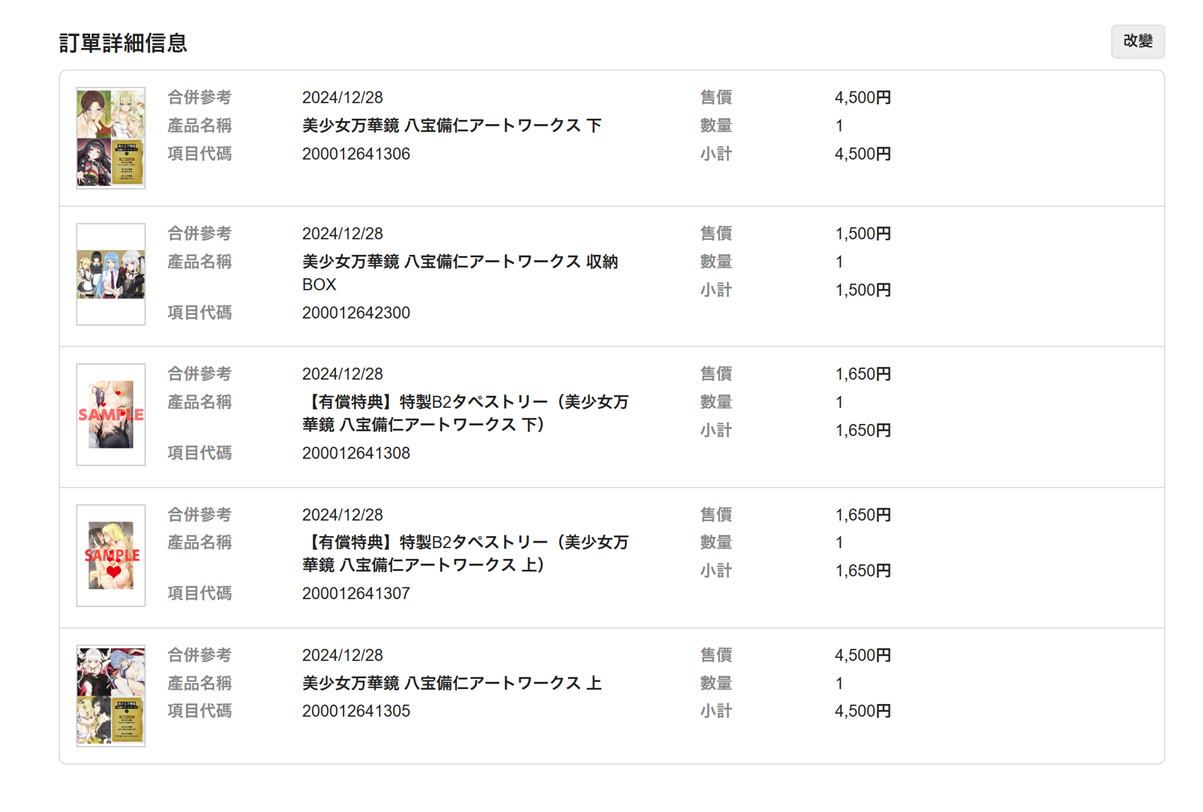Click the 2024/12/28 date of first item
This screenshot has width=1203, height=812.
[342, 98]
